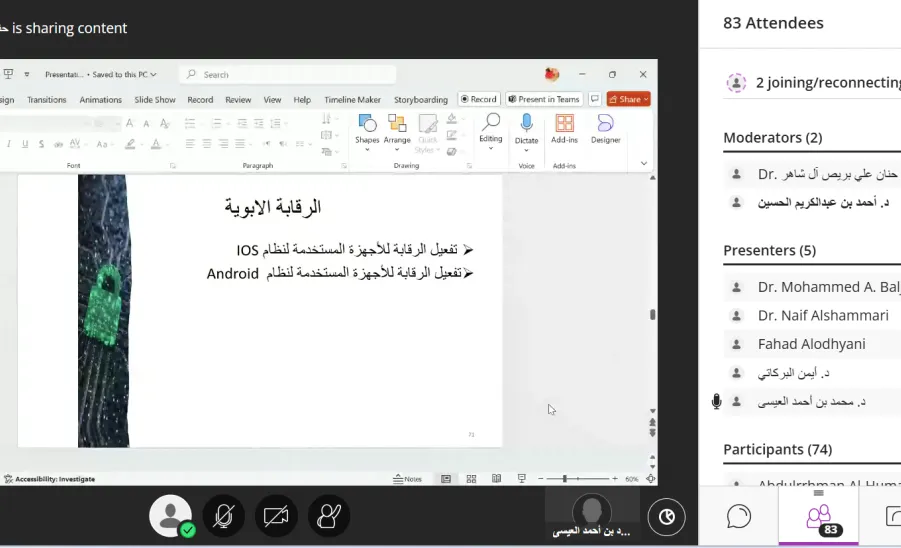Viewport: 901px width, 548px height.
Task: Open attendees panel with 83 badge
Action: coord(819,518)
